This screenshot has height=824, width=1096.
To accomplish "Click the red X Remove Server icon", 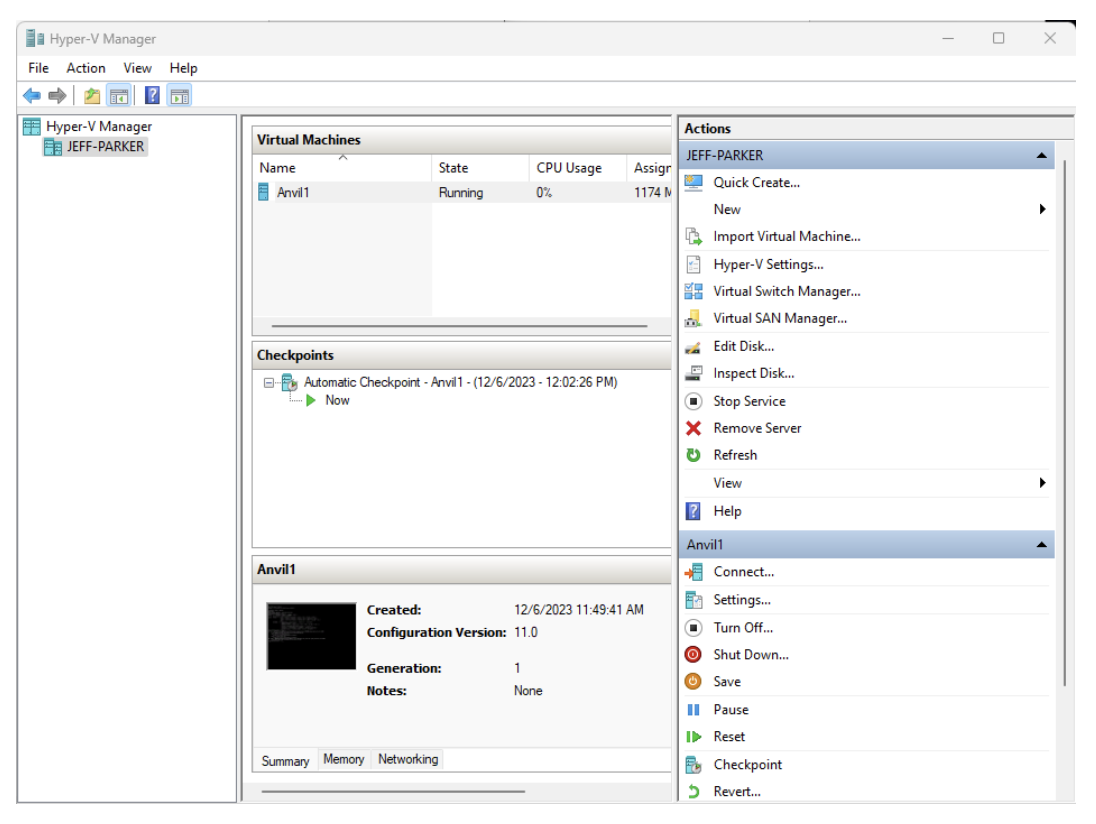I will coord(693,428).
